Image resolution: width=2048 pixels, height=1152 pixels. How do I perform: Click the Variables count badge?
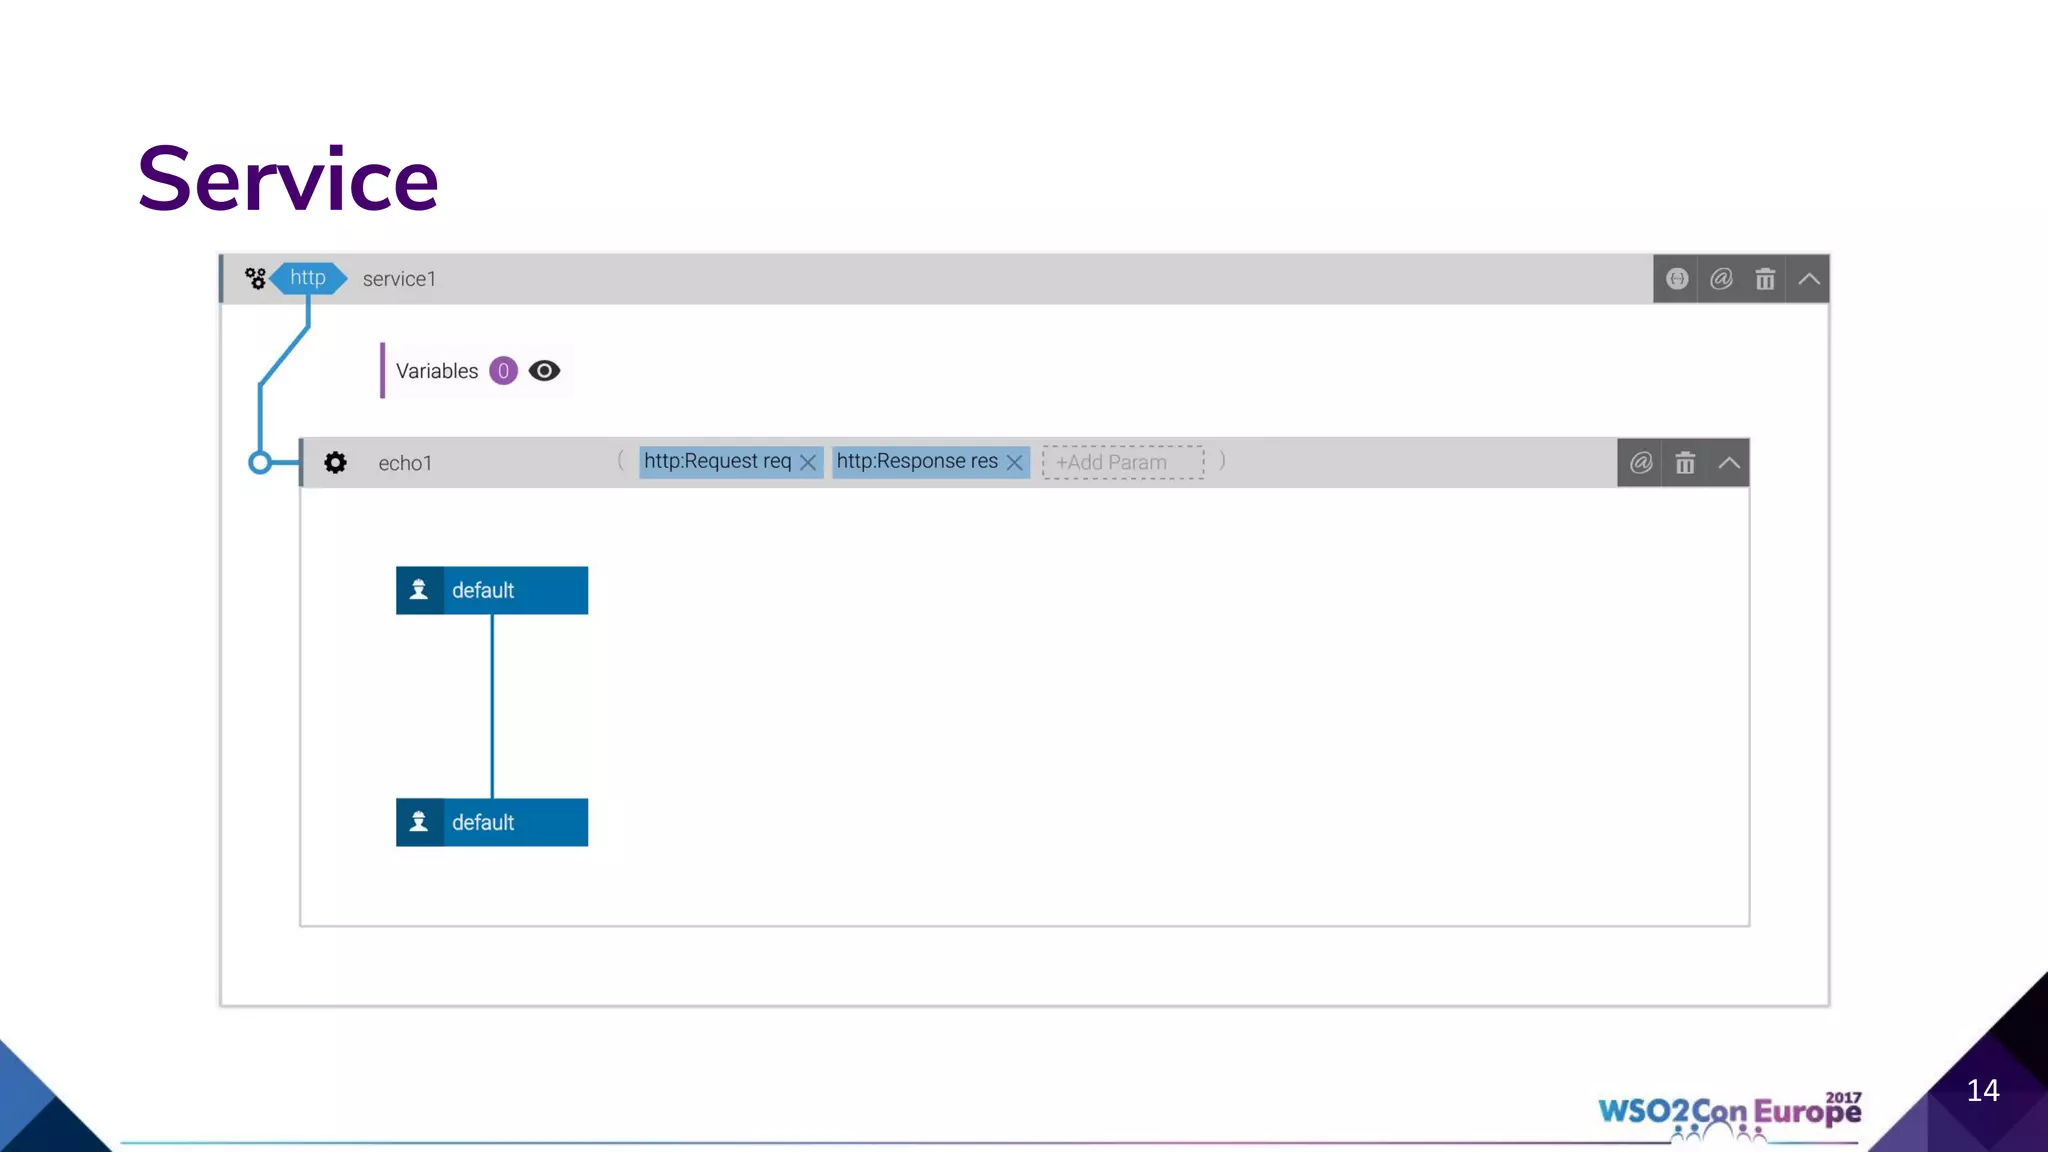(503, 371)
